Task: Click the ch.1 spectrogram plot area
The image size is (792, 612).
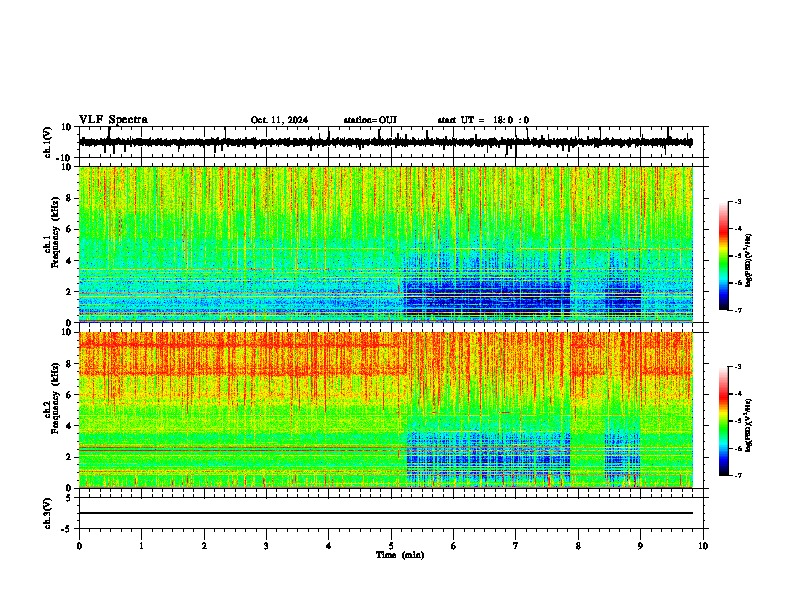Action: pyautogui.click(x=386, y=244)
